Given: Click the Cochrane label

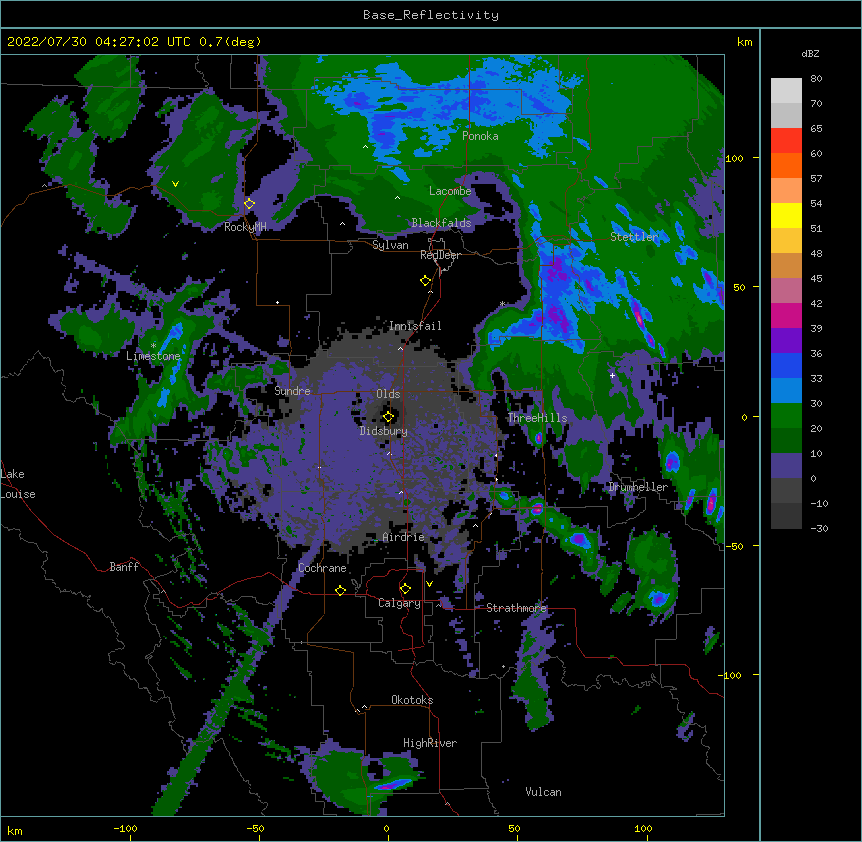Looking at the screenshot, I should [322, 568].
